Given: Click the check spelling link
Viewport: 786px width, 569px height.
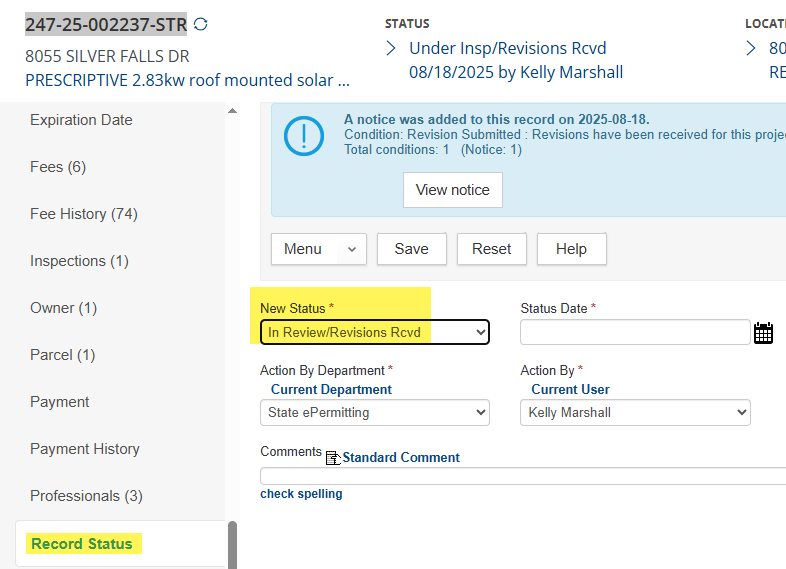Looking at the screenshot, I should click(301, 494).
